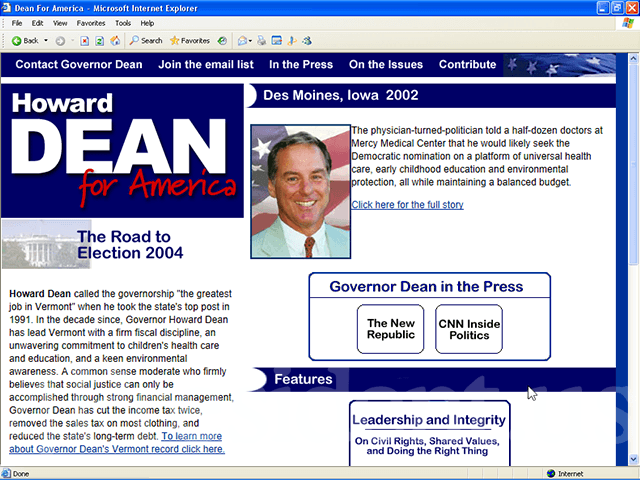Click the scrollbar up arrow
640x480 pixels.
[x=633, y=58]
